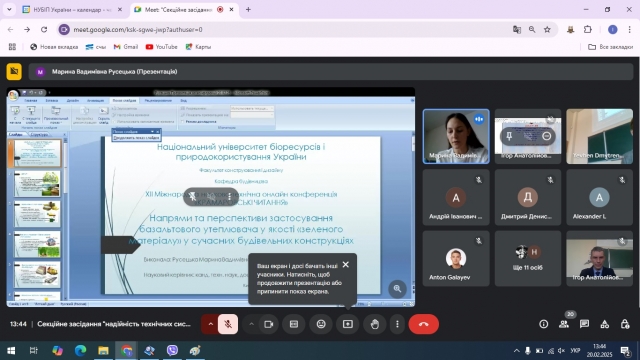The width and height of the screenshot is (640, 360).
Task: Open Viber from taskbar
Action: click(x=172, y=351)
